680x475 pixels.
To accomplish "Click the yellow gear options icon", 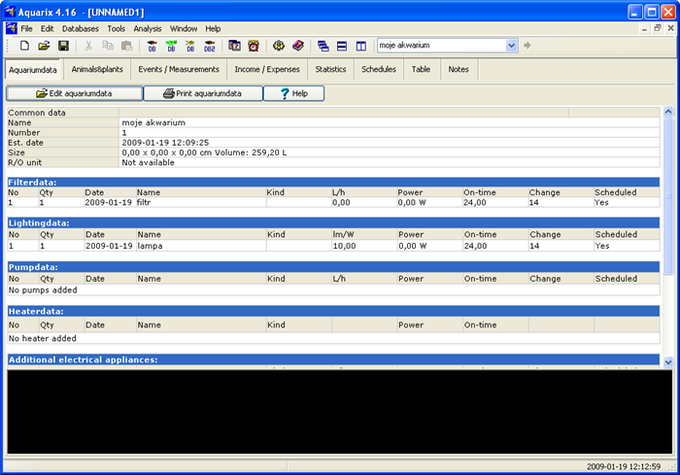I will tap(279, 46).
